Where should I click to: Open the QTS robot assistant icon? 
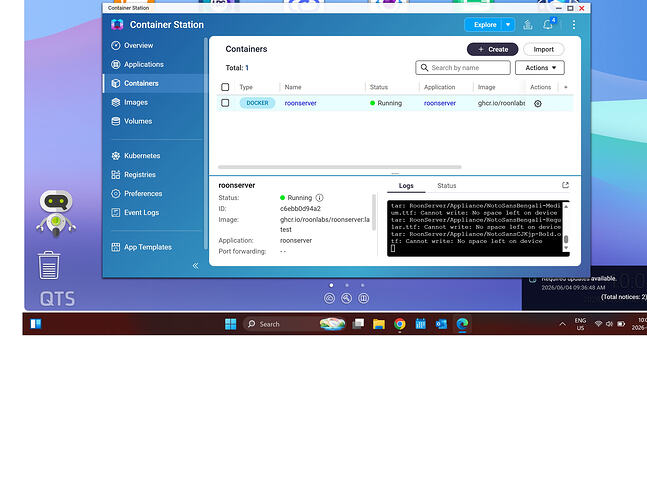[56, 213]
